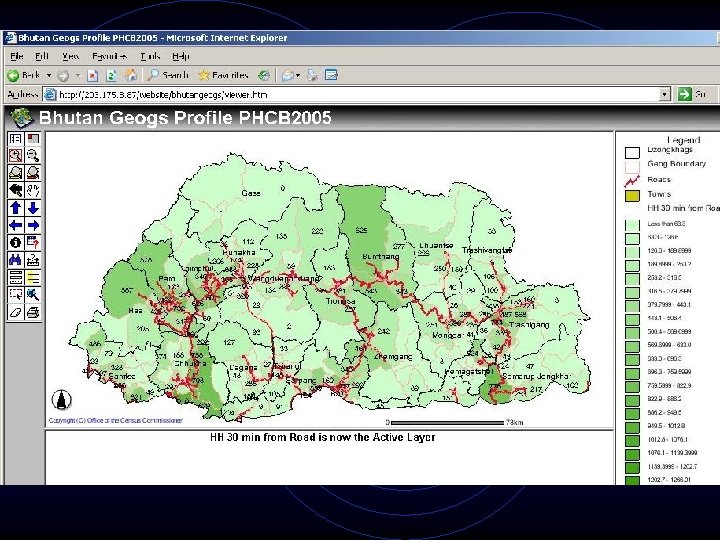Screen dimensions: 720x540
Task: Click the Census Commissioner copyright link
Action: click(116, 420)
